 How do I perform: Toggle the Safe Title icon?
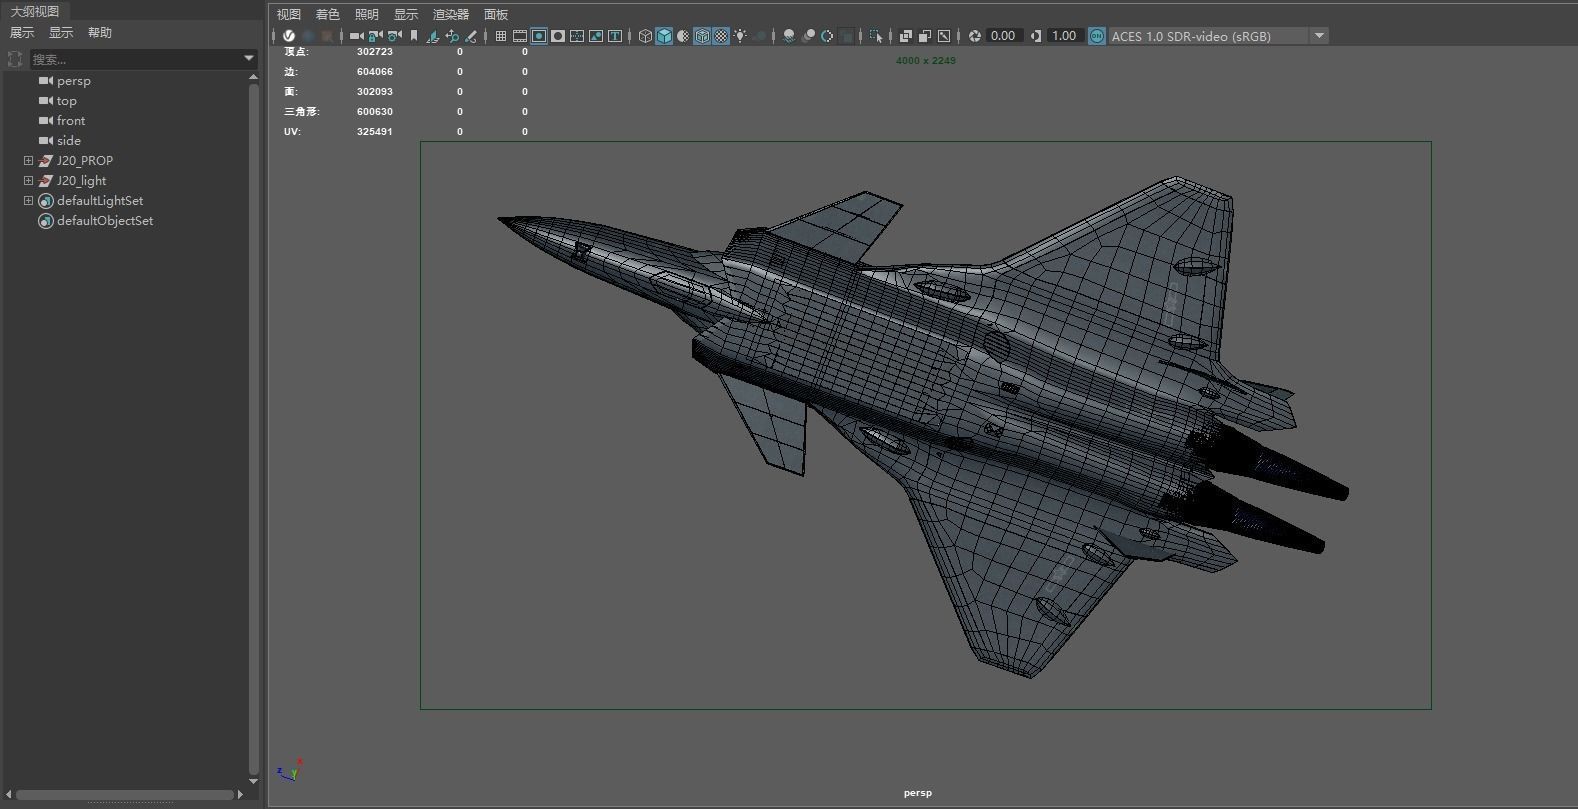[x=615, y=36]
